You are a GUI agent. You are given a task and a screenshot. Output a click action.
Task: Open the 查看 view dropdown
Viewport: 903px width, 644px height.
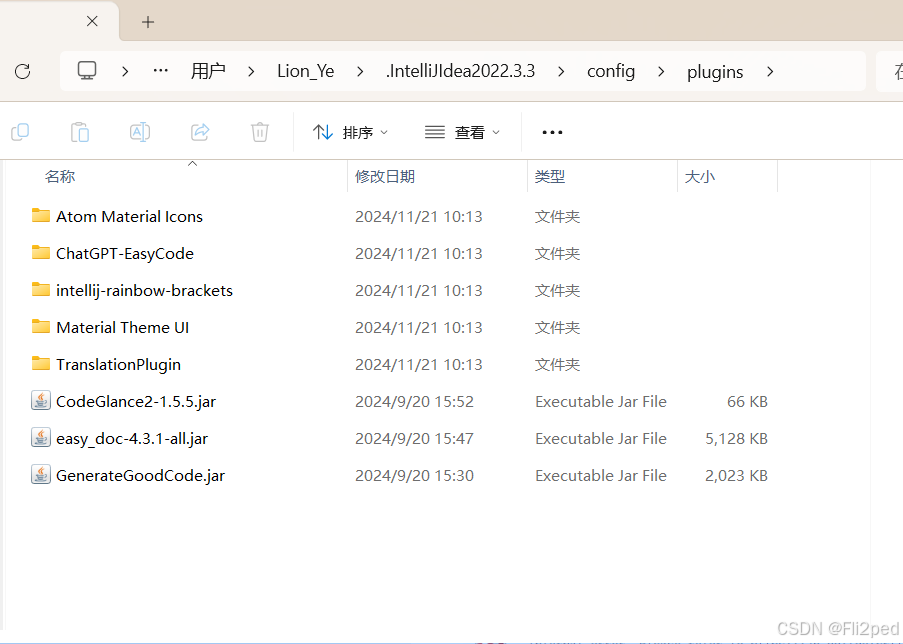coord(462,132)
